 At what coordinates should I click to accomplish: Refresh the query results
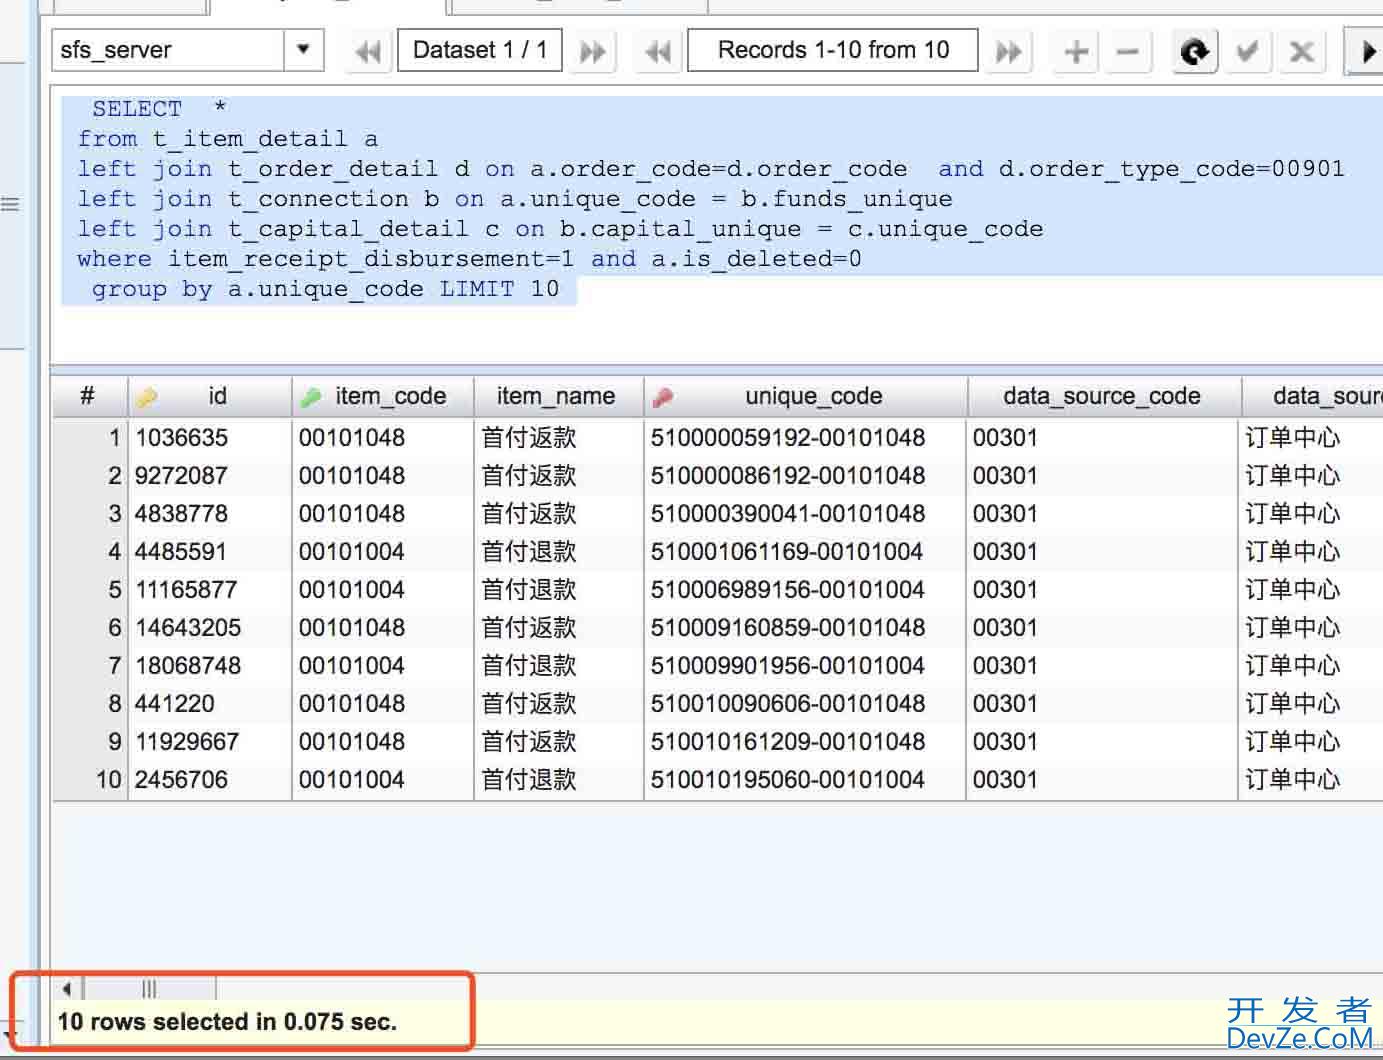pyautogui.click(x=1194, y=51)
